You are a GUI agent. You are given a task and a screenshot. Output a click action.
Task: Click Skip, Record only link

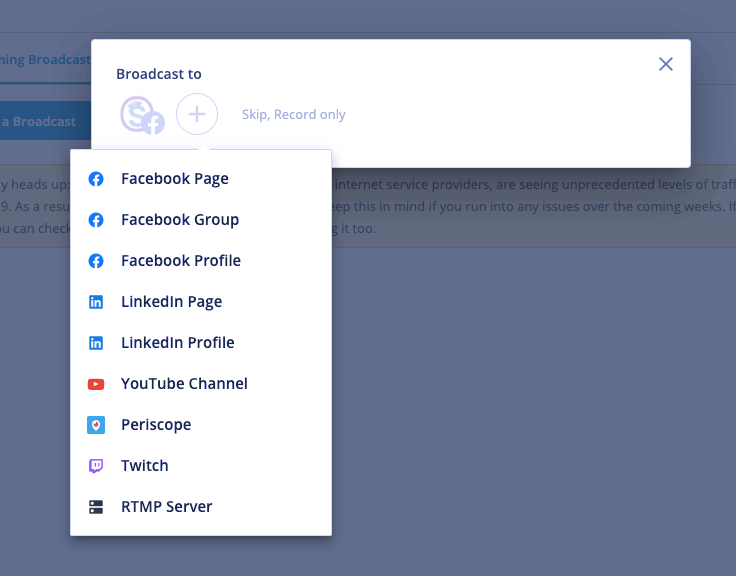[293, 115]
